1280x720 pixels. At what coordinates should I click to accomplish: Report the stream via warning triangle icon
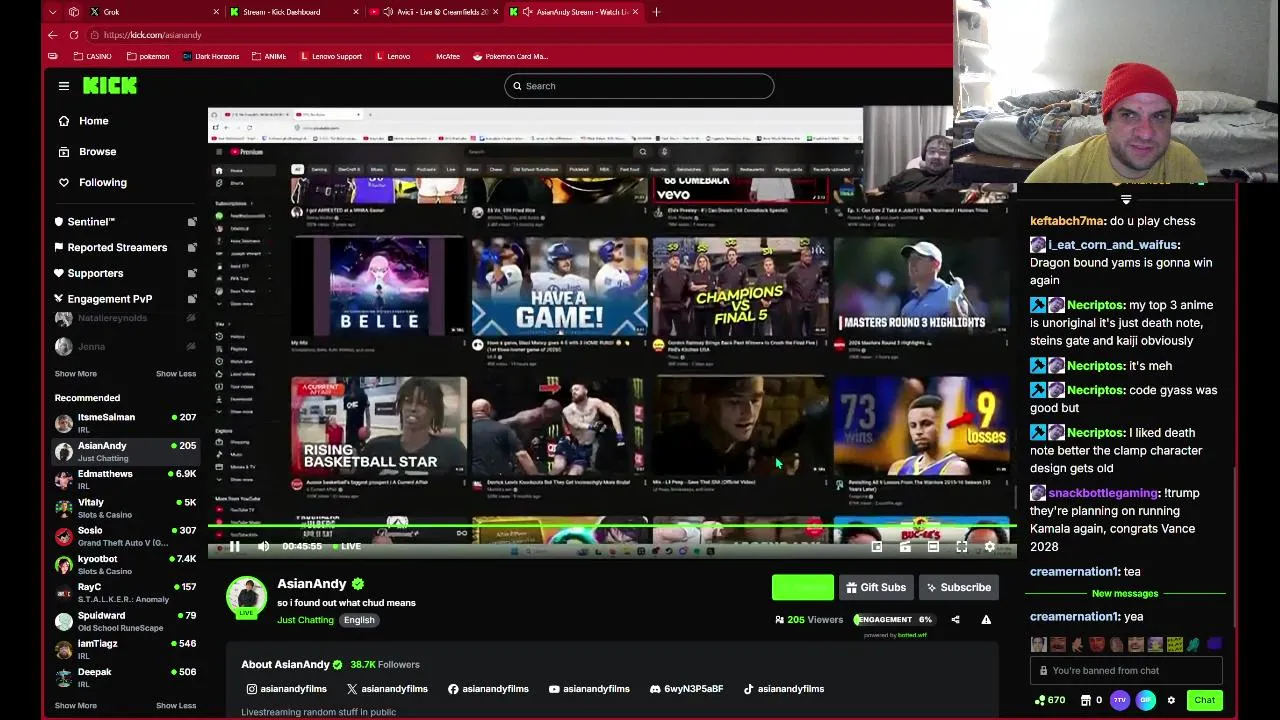pos(986,620)
